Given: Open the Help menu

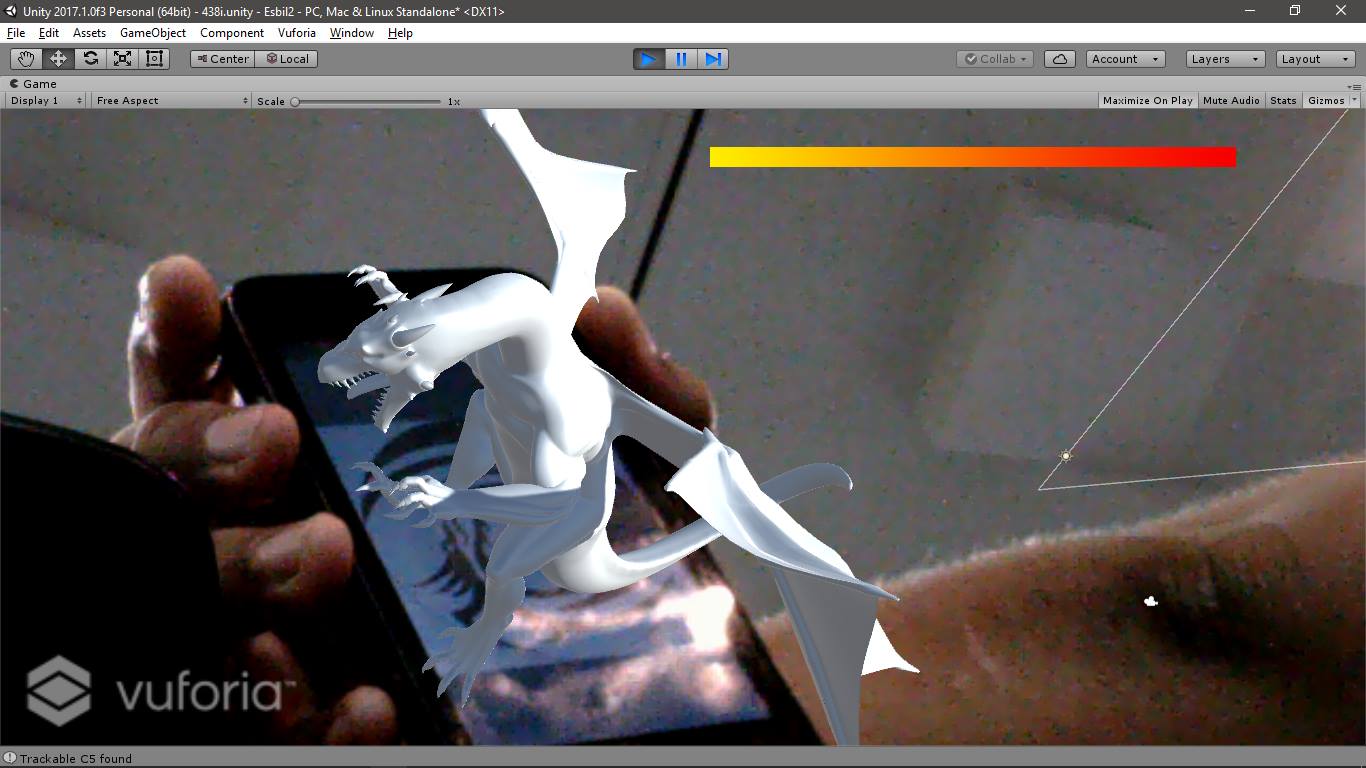Looking at the screenshot, I should 400,33.
